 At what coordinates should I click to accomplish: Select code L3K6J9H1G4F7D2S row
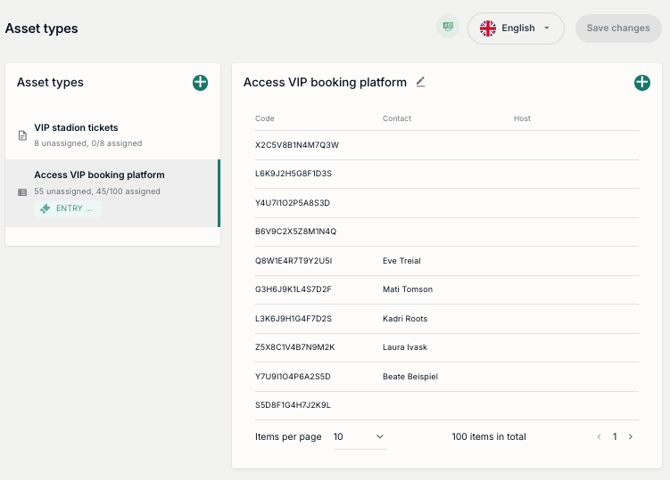pyautogui.click(x=447, y=319)
